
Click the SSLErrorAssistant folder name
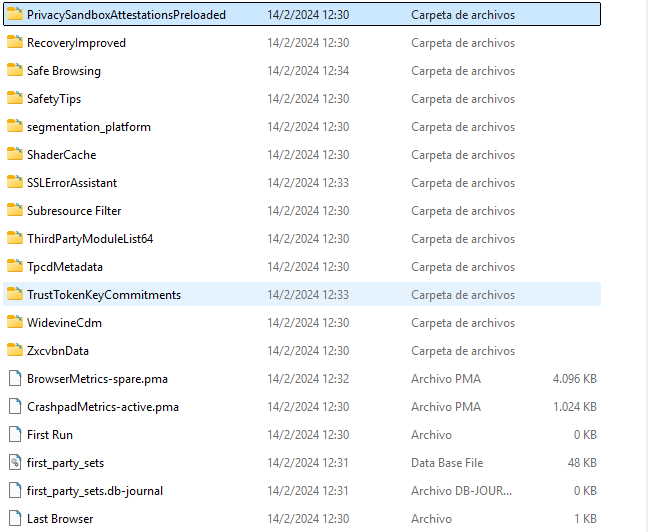coord(72,183)
